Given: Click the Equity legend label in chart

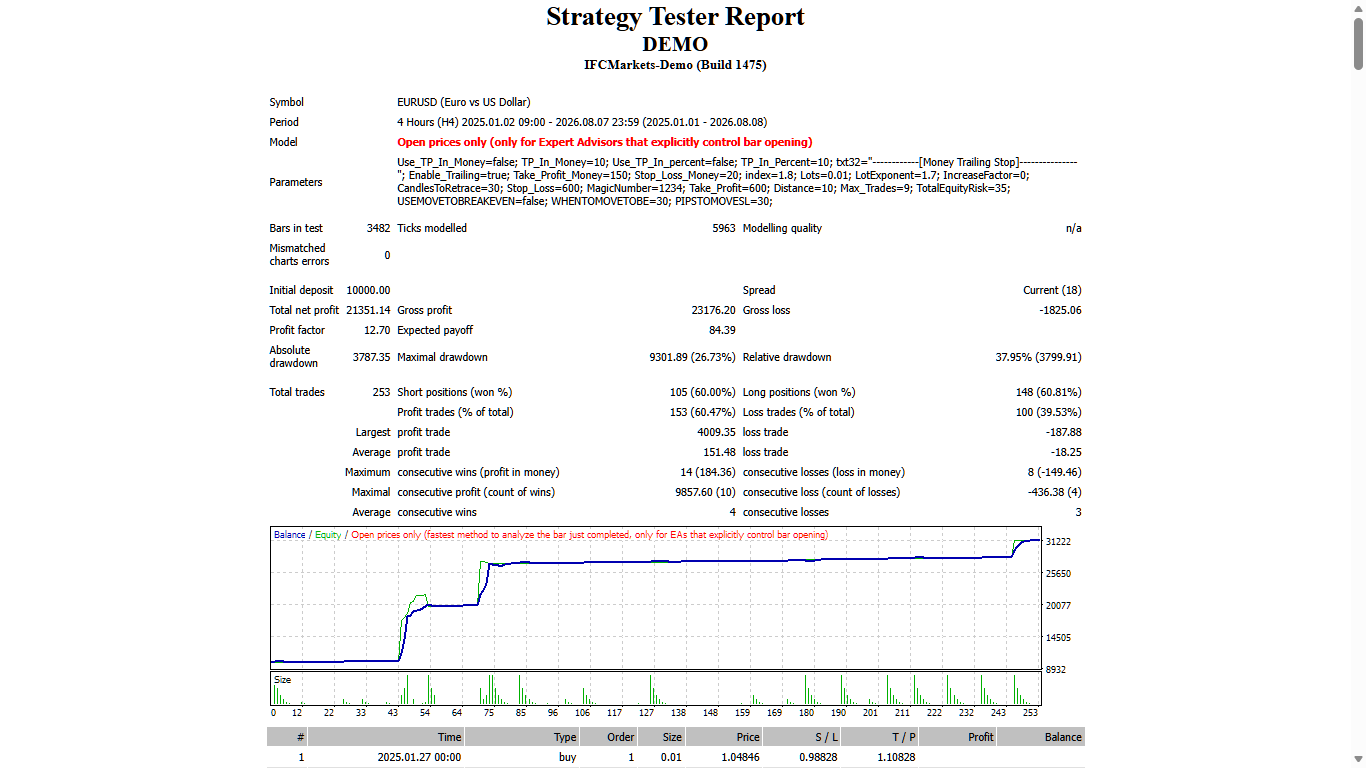Looking at the screenshot, I should click(327, 535).
